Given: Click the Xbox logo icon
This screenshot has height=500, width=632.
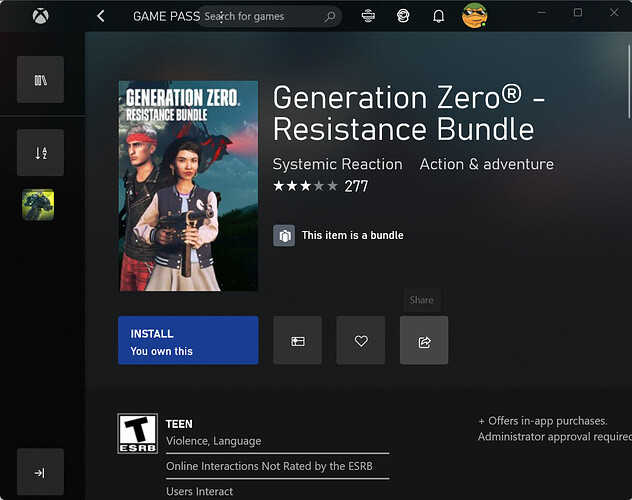Looking at the screenshot, I should [x=41, y=16].
